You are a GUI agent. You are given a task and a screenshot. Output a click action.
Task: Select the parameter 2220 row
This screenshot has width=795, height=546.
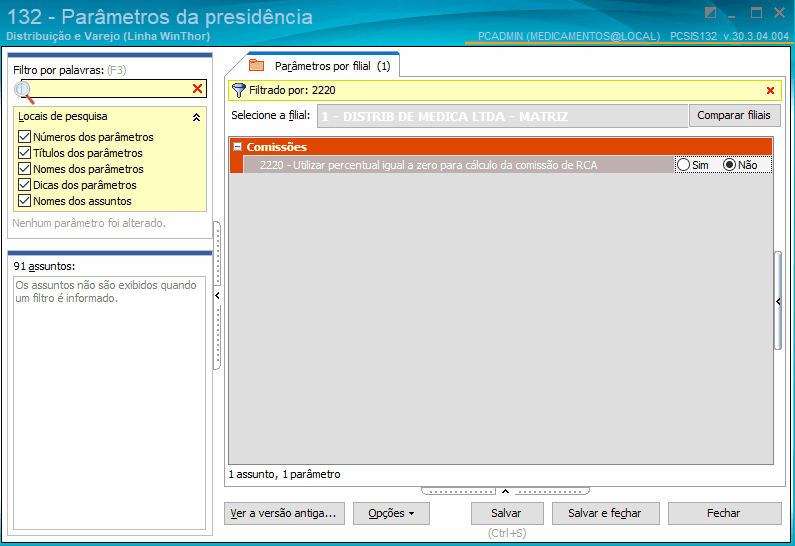[458, 165]
